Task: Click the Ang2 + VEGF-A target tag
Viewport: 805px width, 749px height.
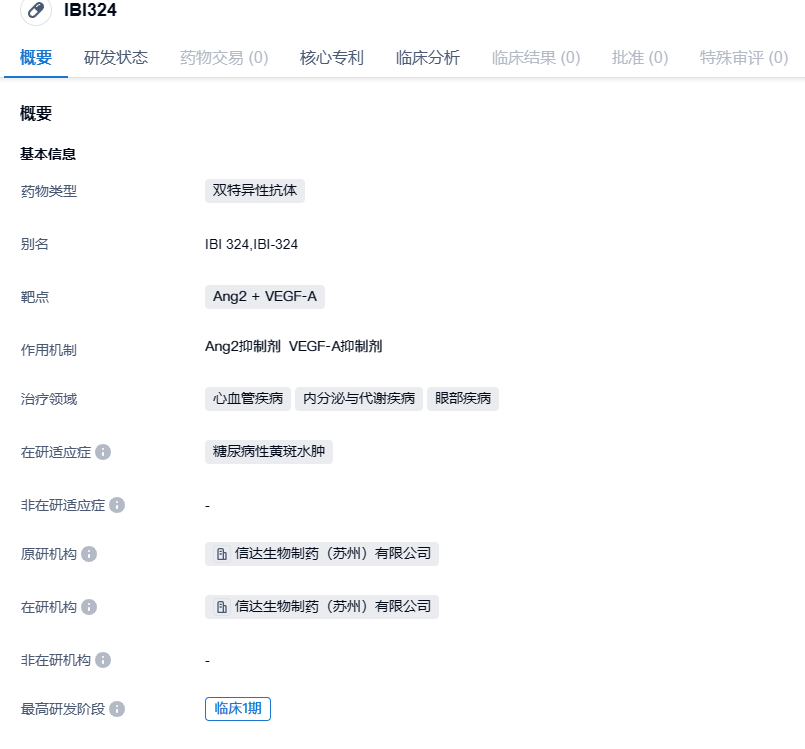Action: point(265,296)
